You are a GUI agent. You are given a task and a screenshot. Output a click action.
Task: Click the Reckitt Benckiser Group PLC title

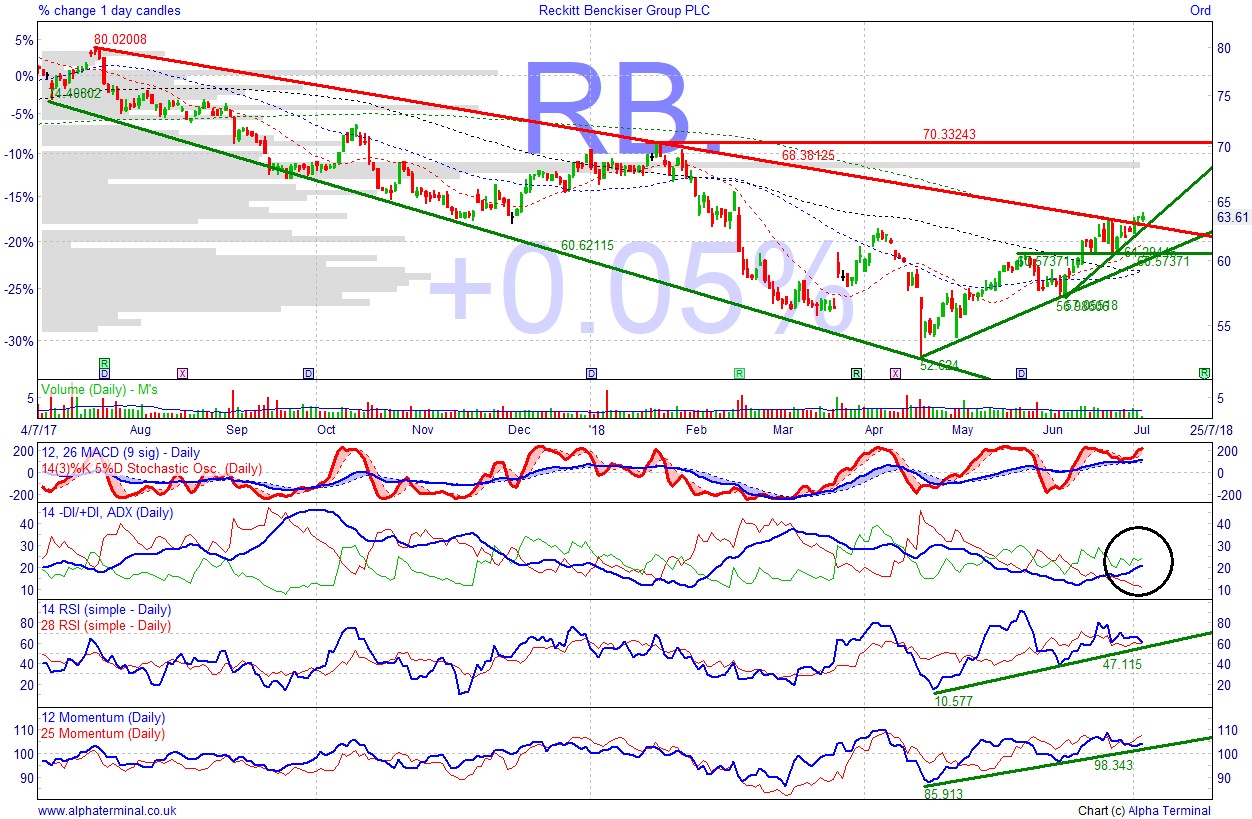(625, 10)
